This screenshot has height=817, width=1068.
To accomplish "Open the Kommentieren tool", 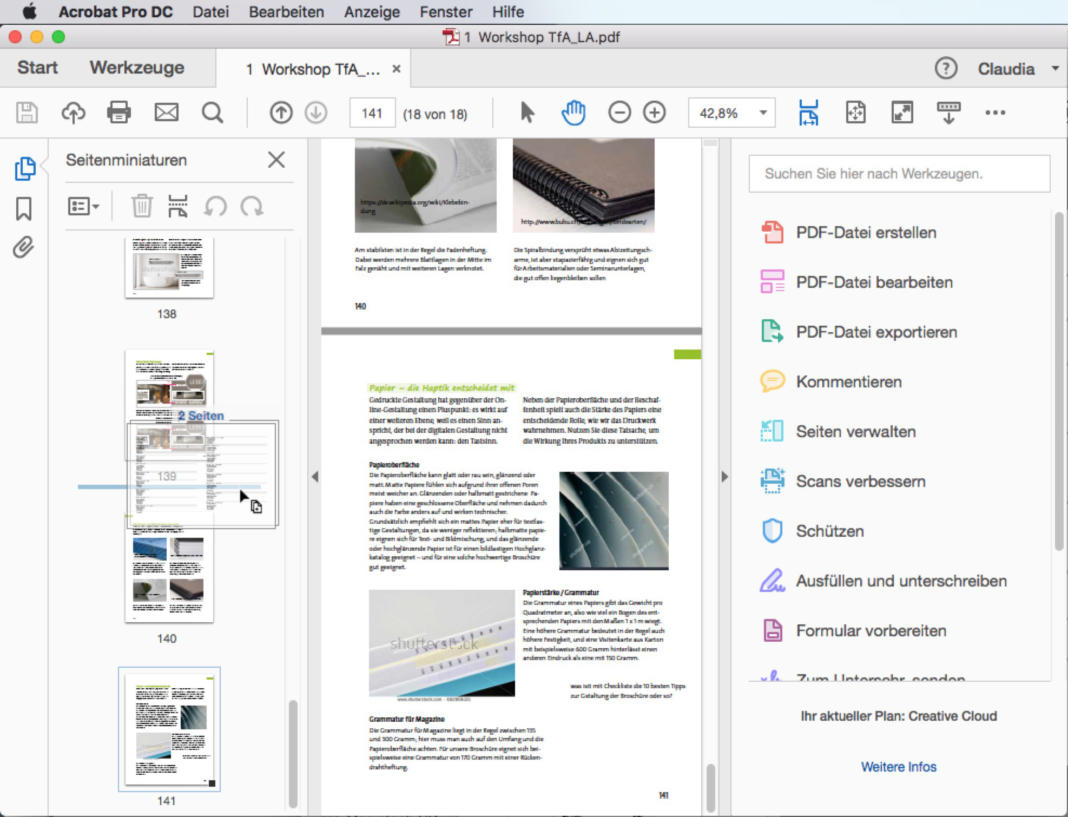I will (830, 382).
